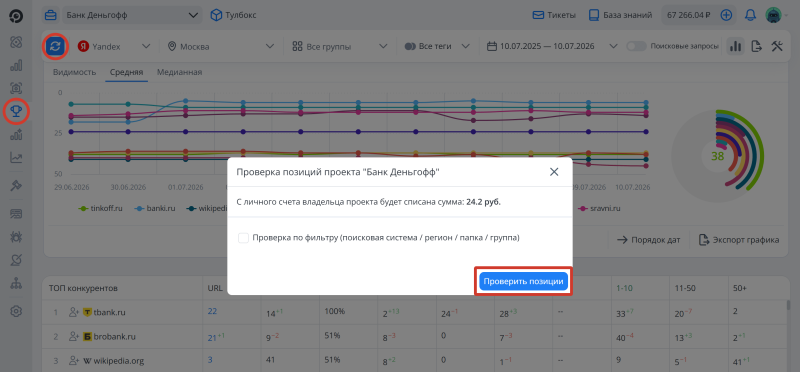Open the bar chart icon in the left sidebar
Screen dimensions: 800x372
(16, 65)
